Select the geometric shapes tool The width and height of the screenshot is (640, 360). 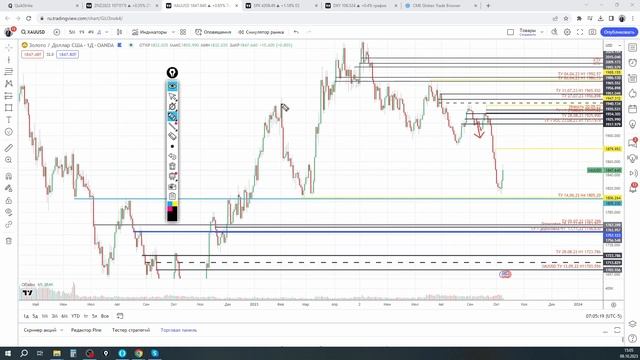point(9,108)
